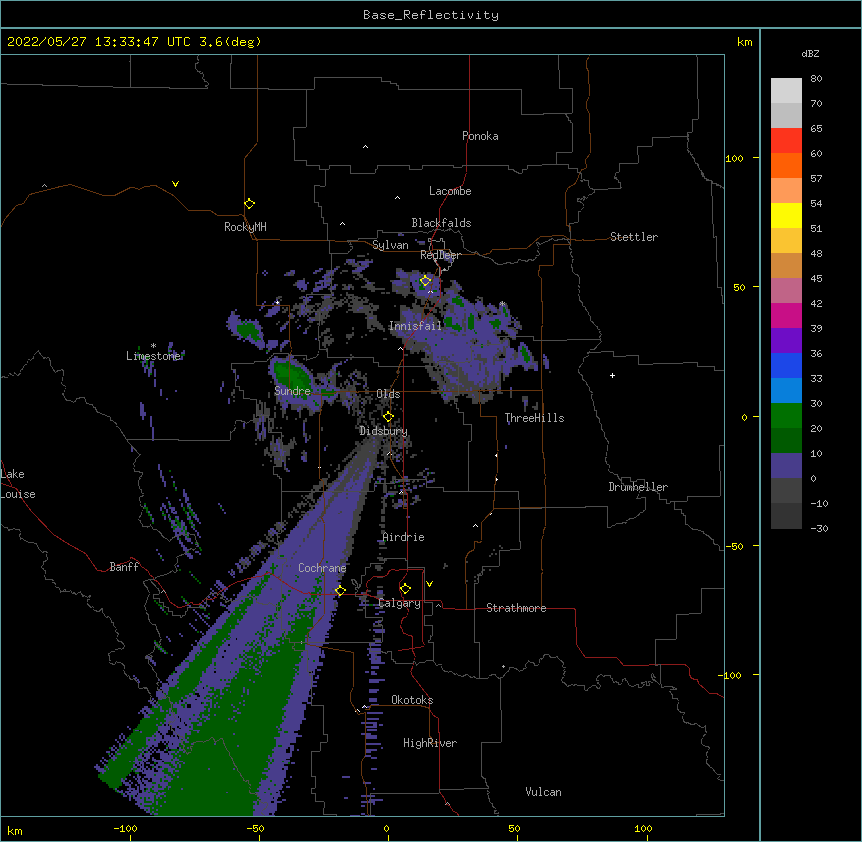862x842 pixels.
Task: Click the RedDeer label
Action: (440, 255)
